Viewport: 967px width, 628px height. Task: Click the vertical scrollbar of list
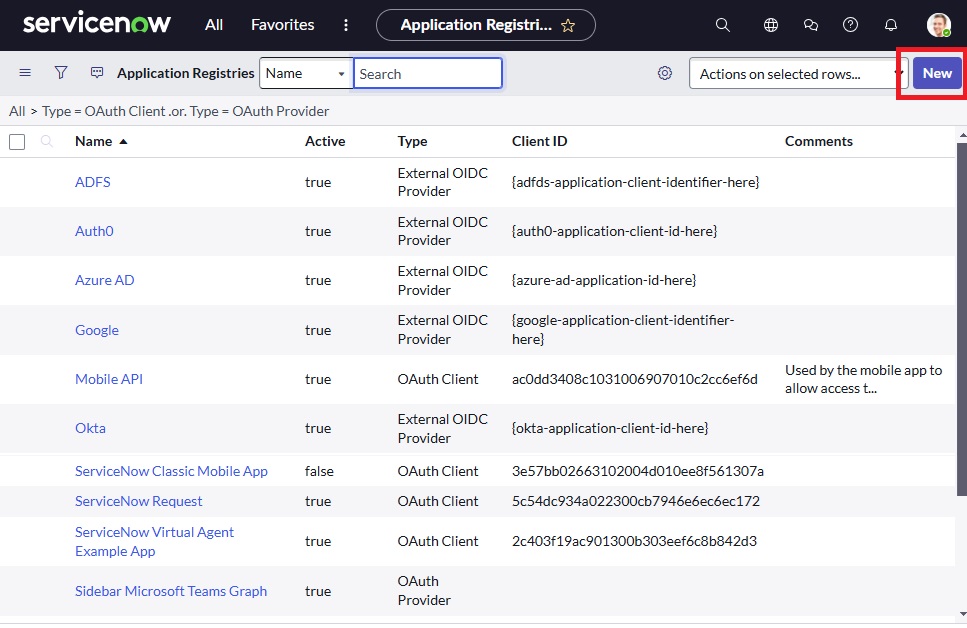(x=961, y=319)
